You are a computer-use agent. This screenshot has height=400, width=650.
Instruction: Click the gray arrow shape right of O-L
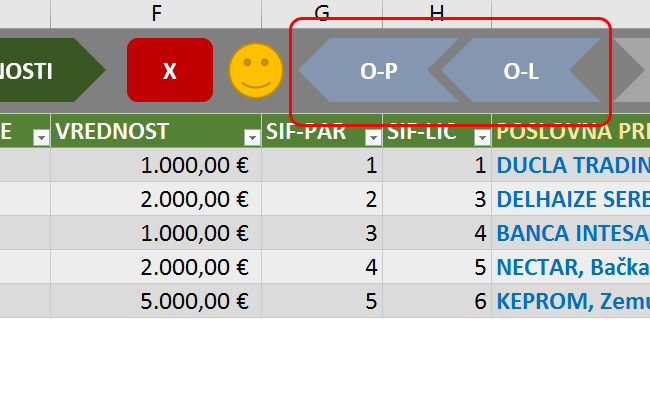tap(632, 71)
